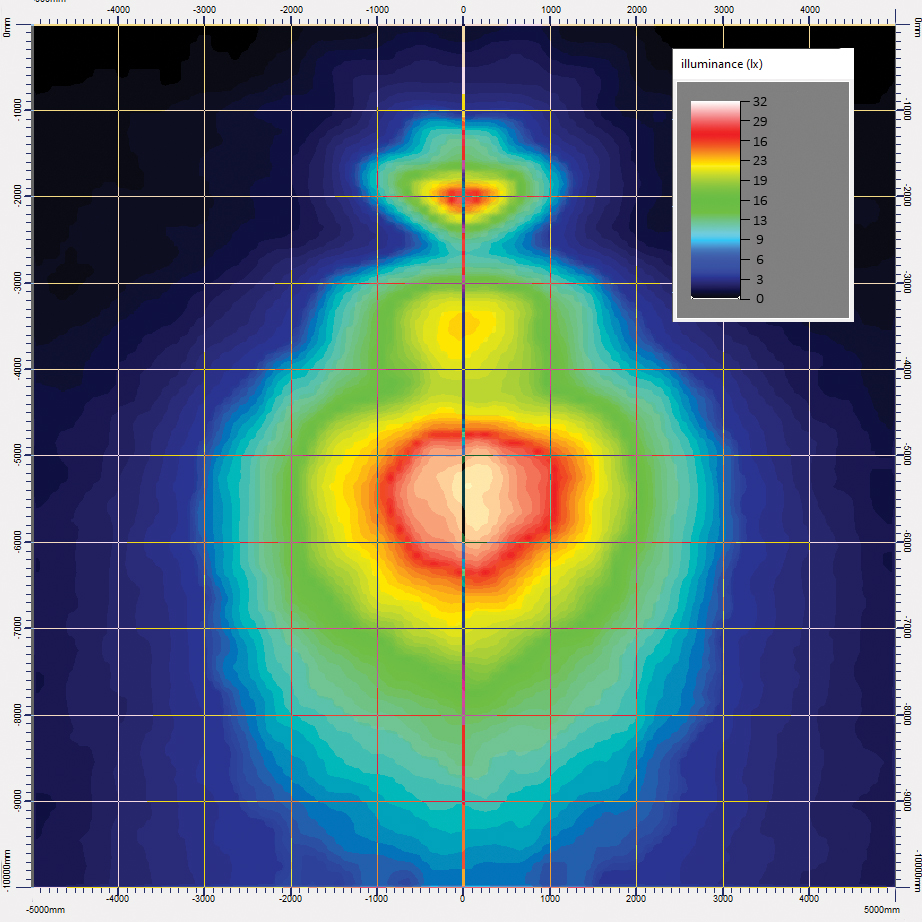This screenshot has height=922, width=922.
Task: Click the 9 tick label in legend
Action: [760, 239]
